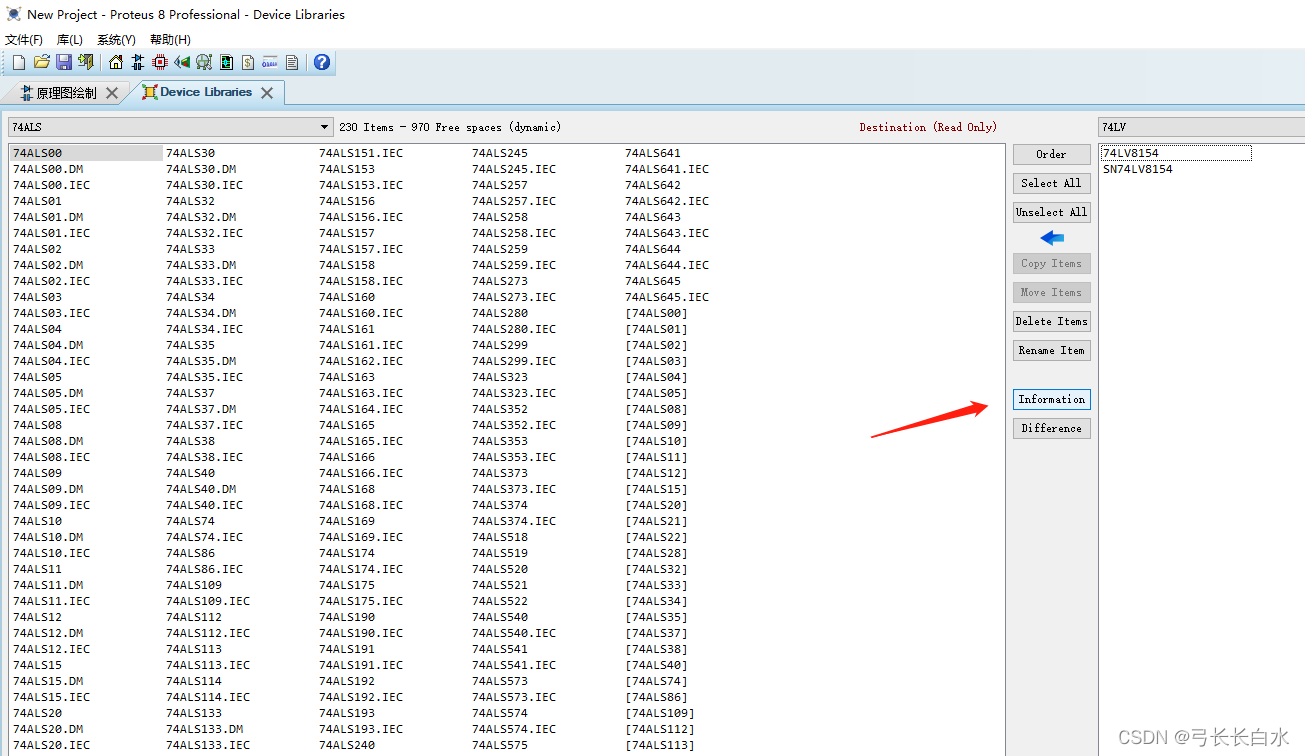The image size is (1305, 756).
Task: Select the 74ALS133.DM item
Action: [204, 729]
